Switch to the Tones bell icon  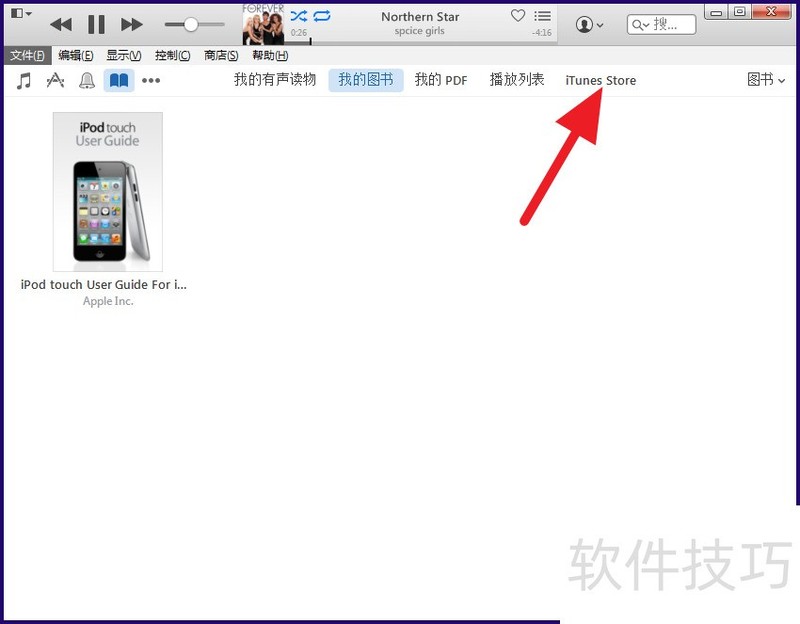87,80
